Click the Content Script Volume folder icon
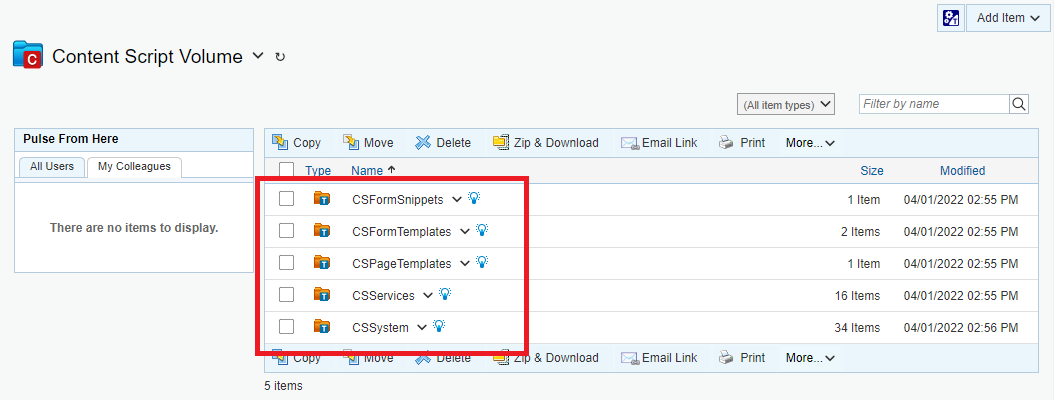 pyautogui.click(x=28, y=55)
